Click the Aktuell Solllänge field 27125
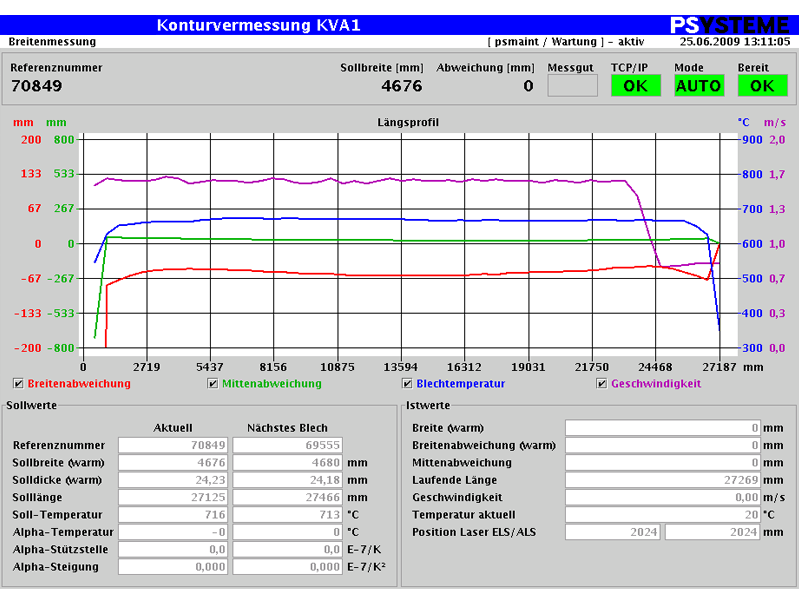800x600 pixels. coord(173,497)
